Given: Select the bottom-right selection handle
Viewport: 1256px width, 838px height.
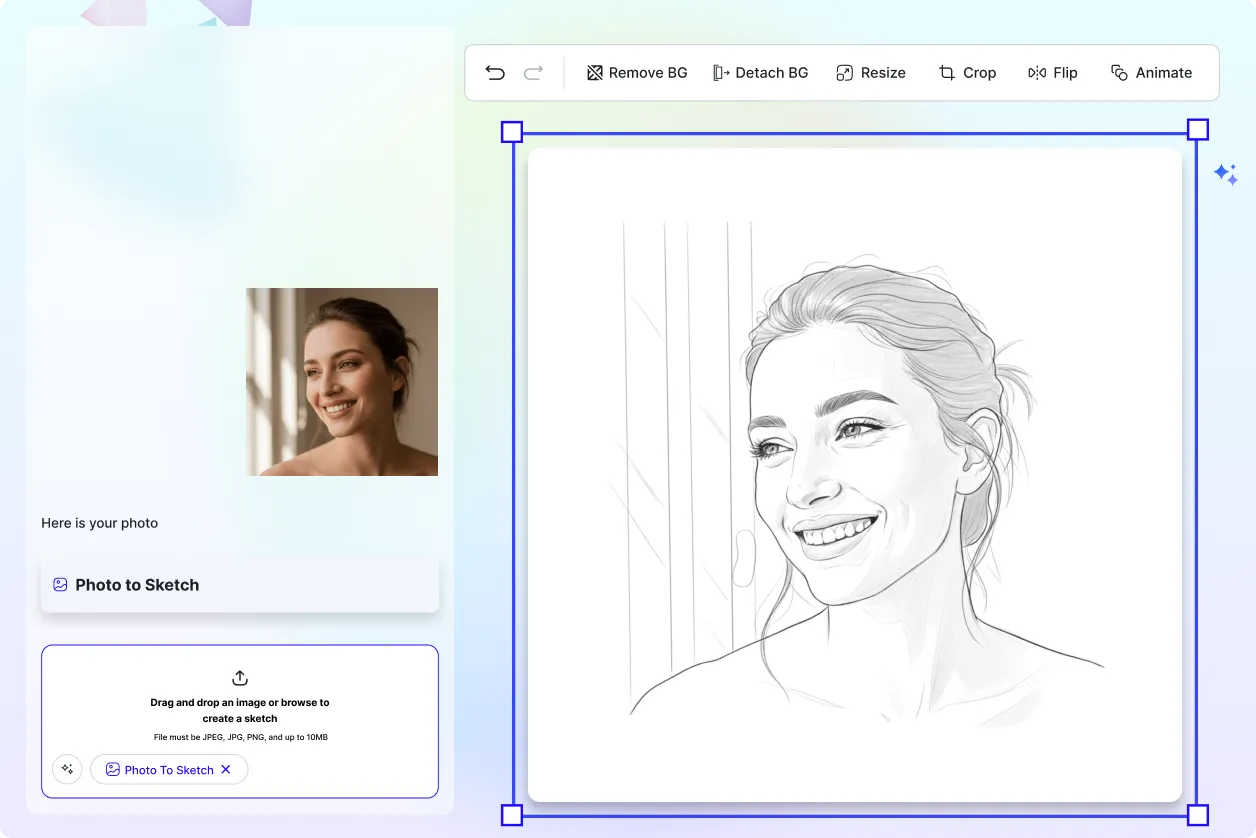Looking at the screenshot, I should (x=1197, y=815).
